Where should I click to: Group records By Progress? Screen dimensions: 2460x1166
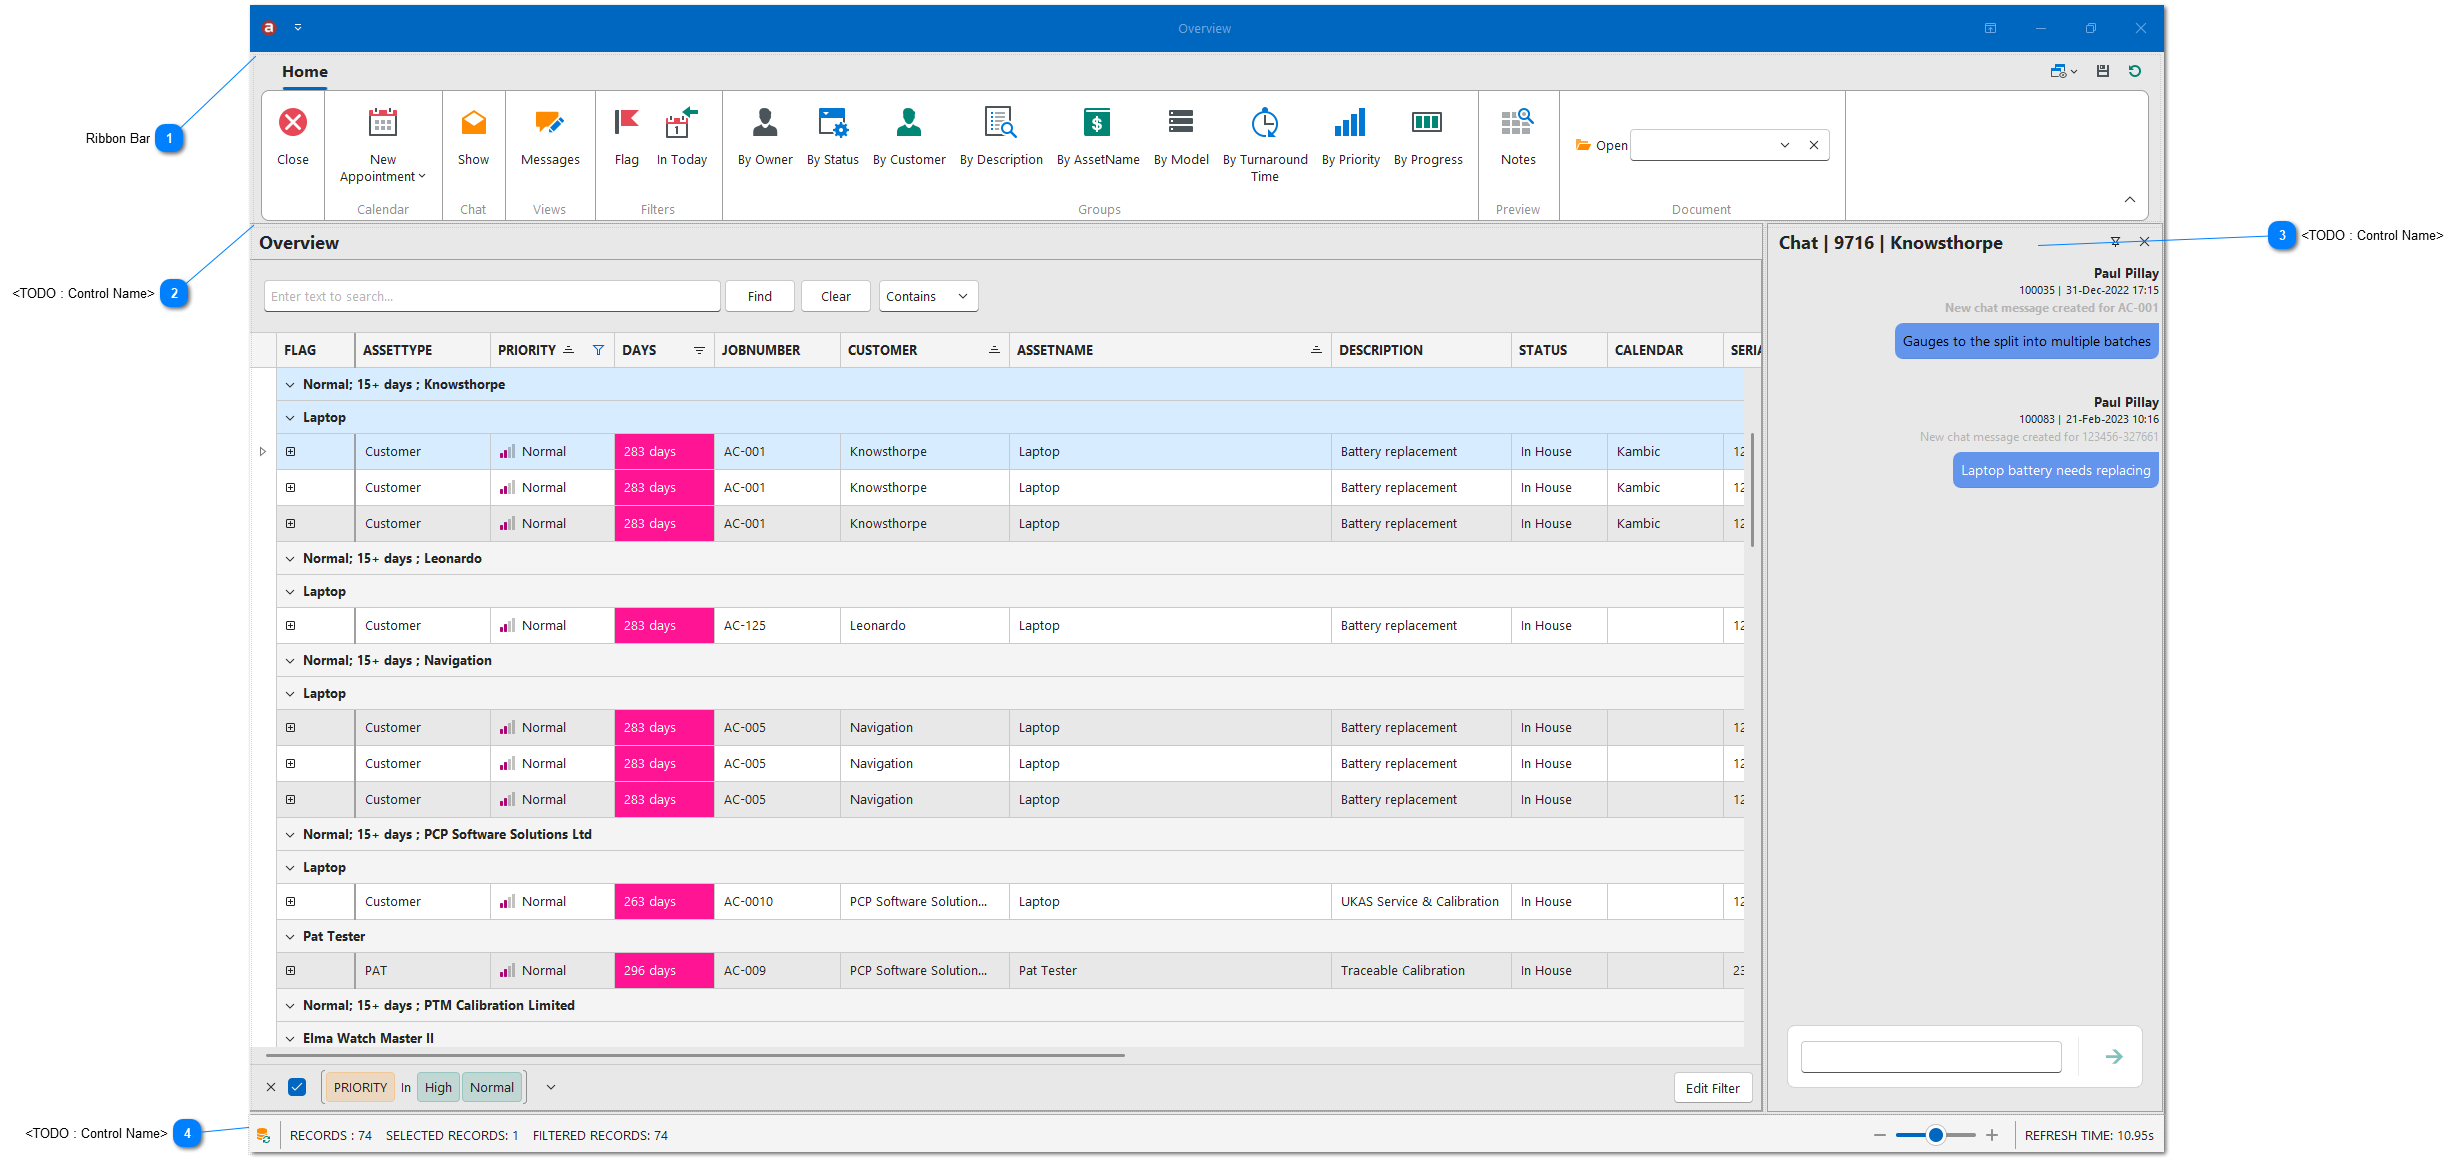[1428, 137]
